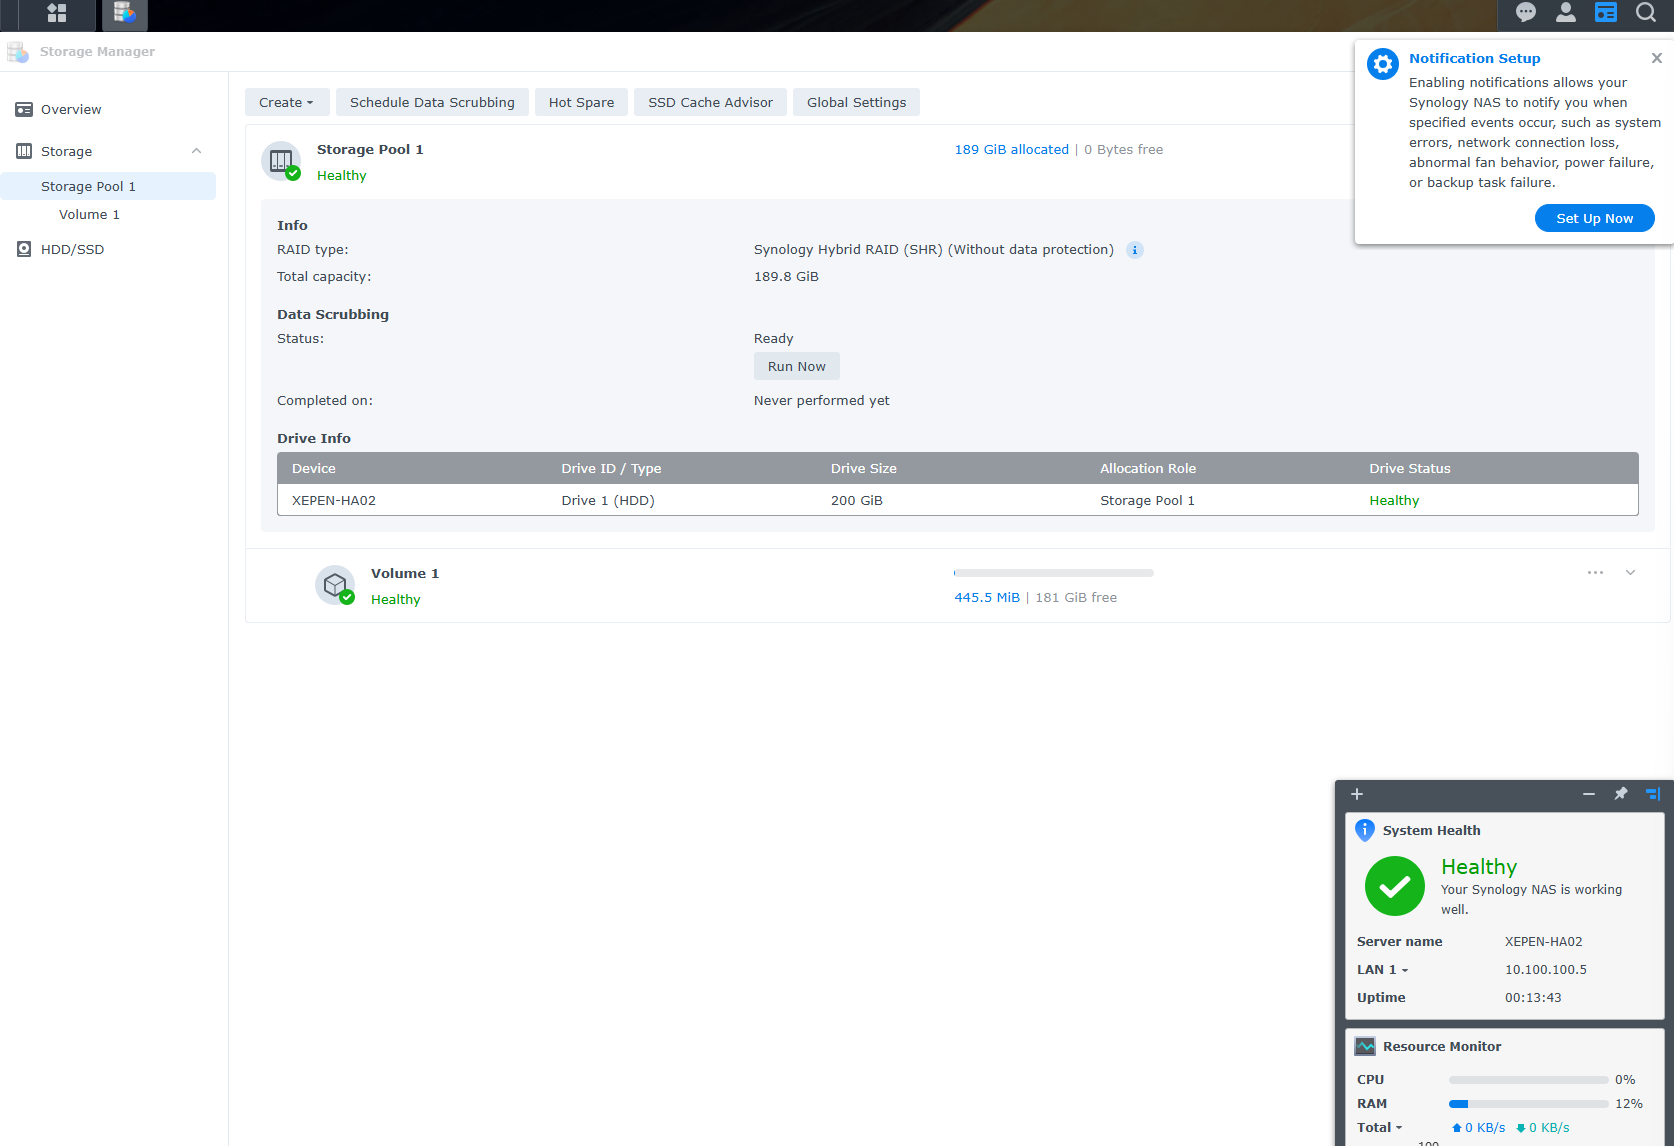The image size is (1674, 1146).
Task: Click the Volume 1 usage progress bar
Action: coord(1054,573)
